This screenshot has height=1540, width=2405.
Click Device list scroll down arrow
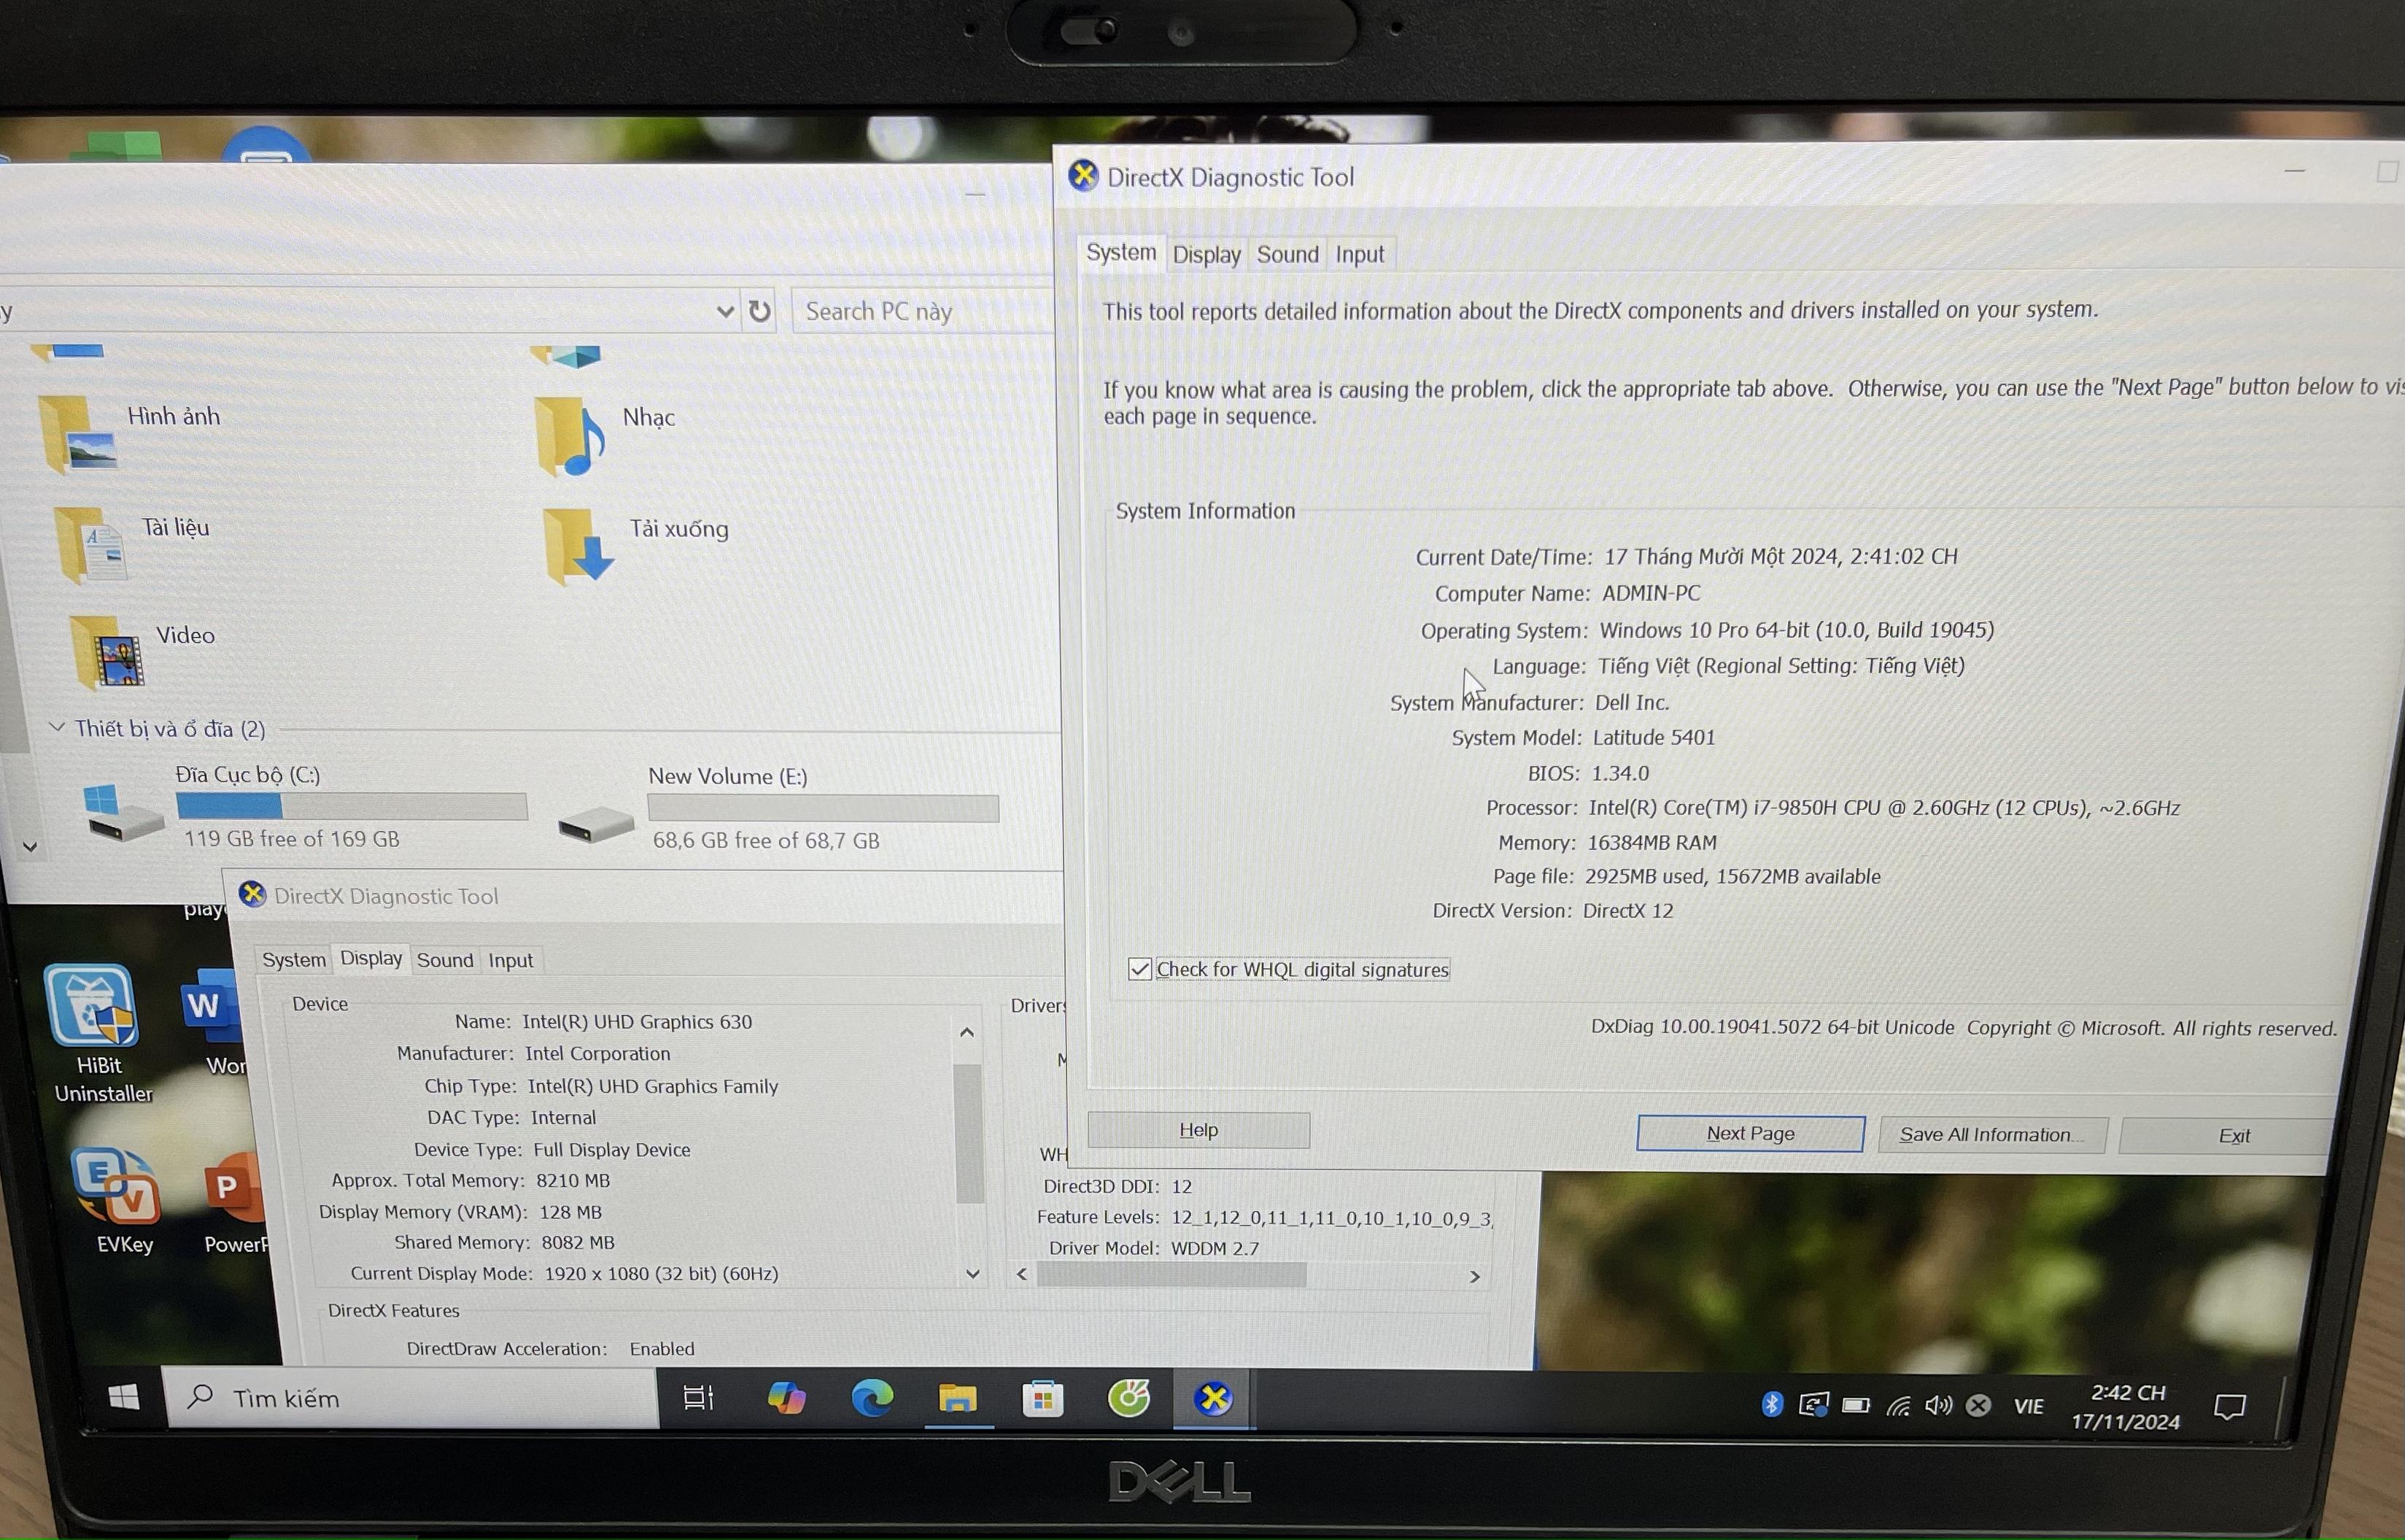pos(972,1274)
